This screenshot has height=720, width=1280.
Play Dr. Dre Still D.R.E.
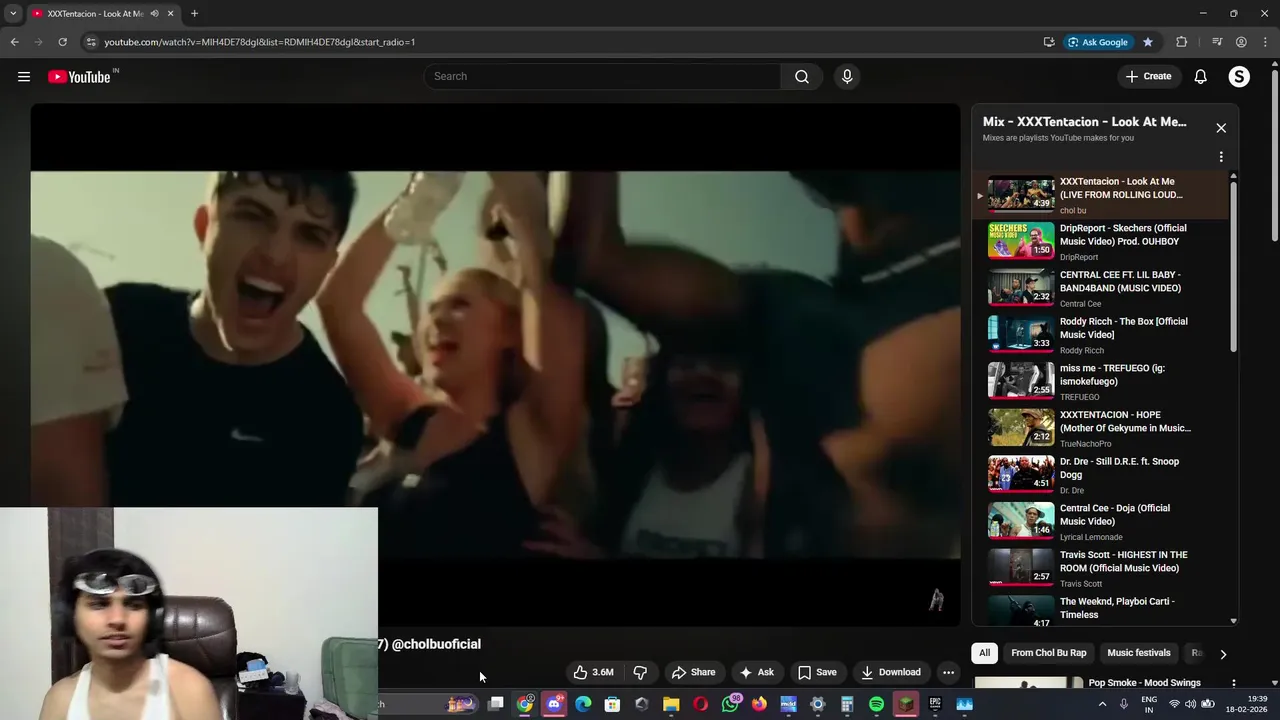pos(1100,475)
